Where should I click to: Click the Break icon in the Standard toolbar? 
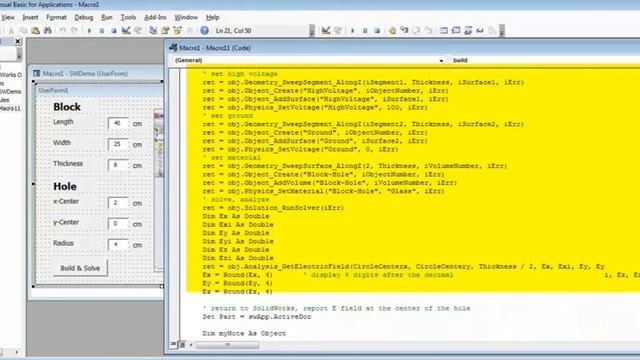point(102,31)
